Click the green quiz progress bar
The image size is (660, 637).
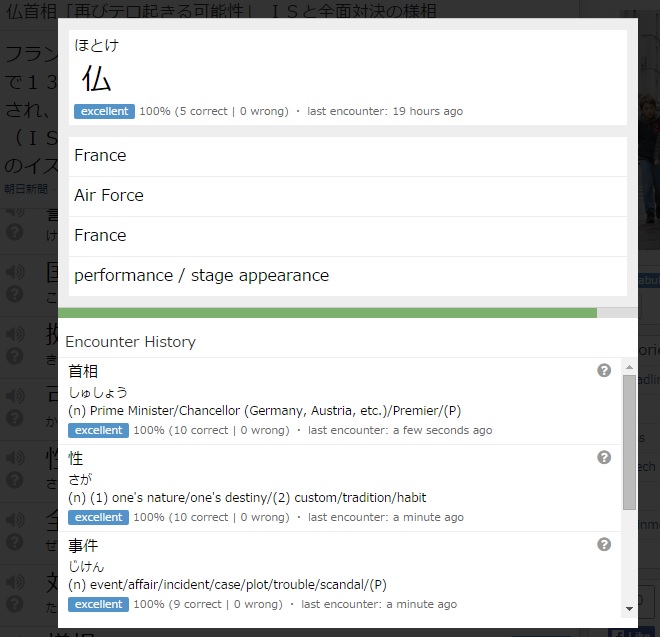tap(327, 313)
